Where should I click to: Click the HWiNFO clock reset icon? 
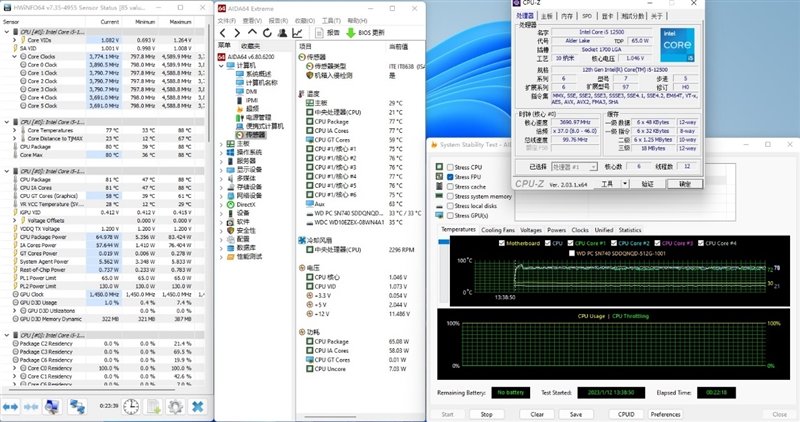(x=131, y=407)
